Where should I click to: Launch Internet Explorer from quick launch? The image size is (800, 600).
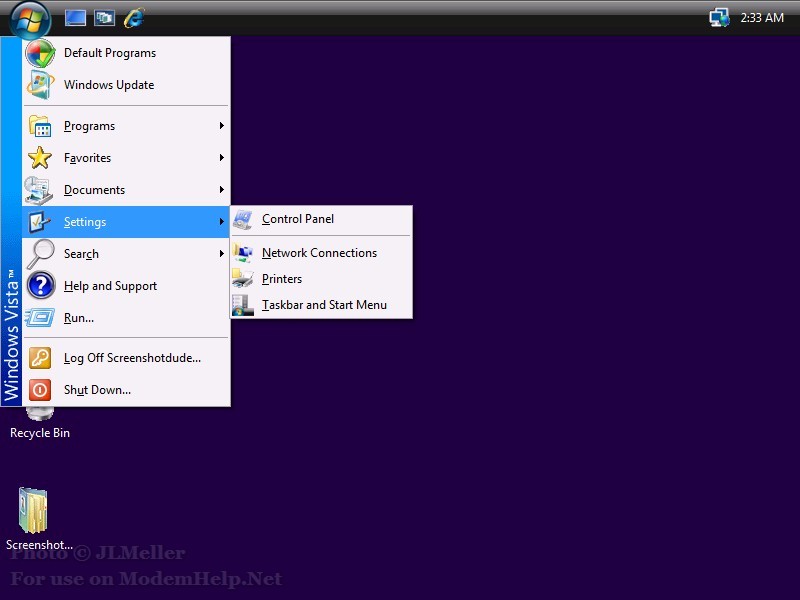(x=134, y=18)
